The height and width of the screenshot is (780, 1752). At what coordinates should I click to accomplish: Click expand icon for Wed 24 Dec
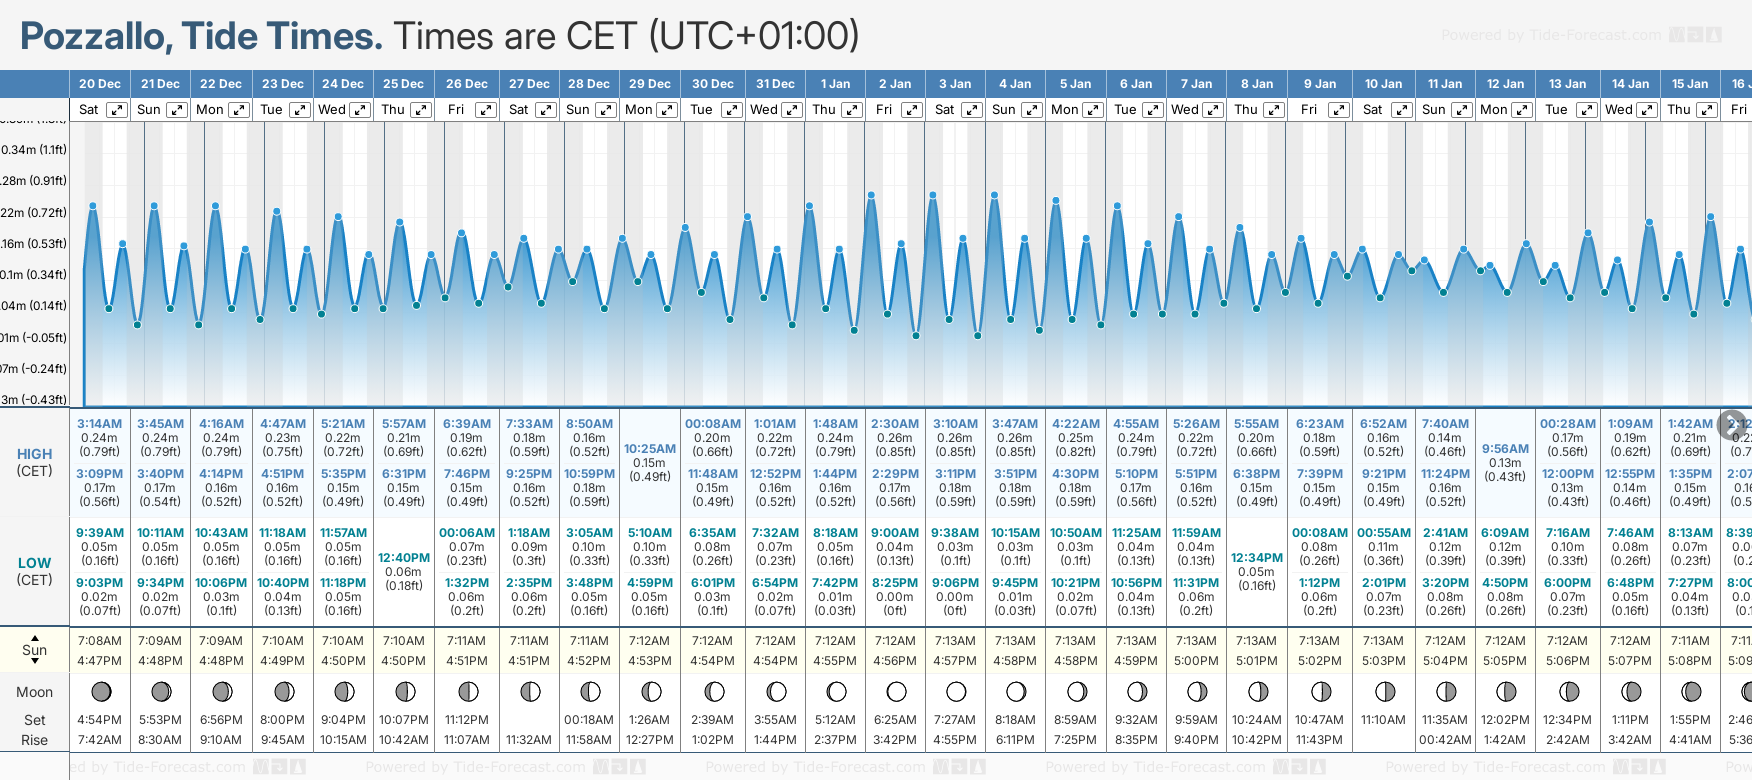[360, 110]
